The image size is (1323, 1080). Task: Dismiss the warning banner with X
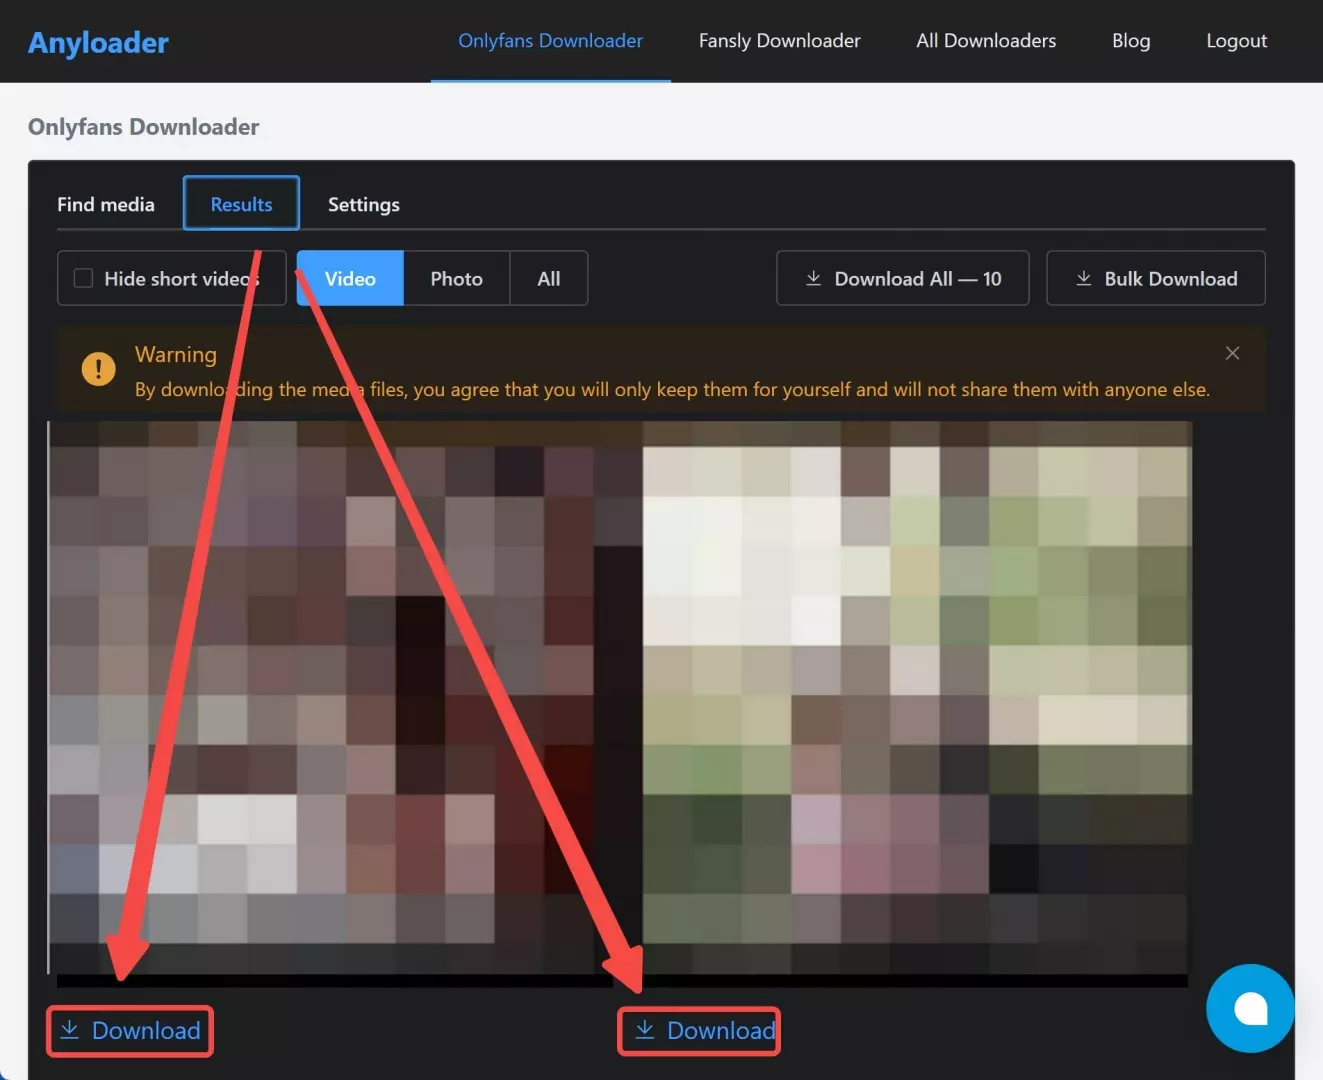(x=1232, y=353)
